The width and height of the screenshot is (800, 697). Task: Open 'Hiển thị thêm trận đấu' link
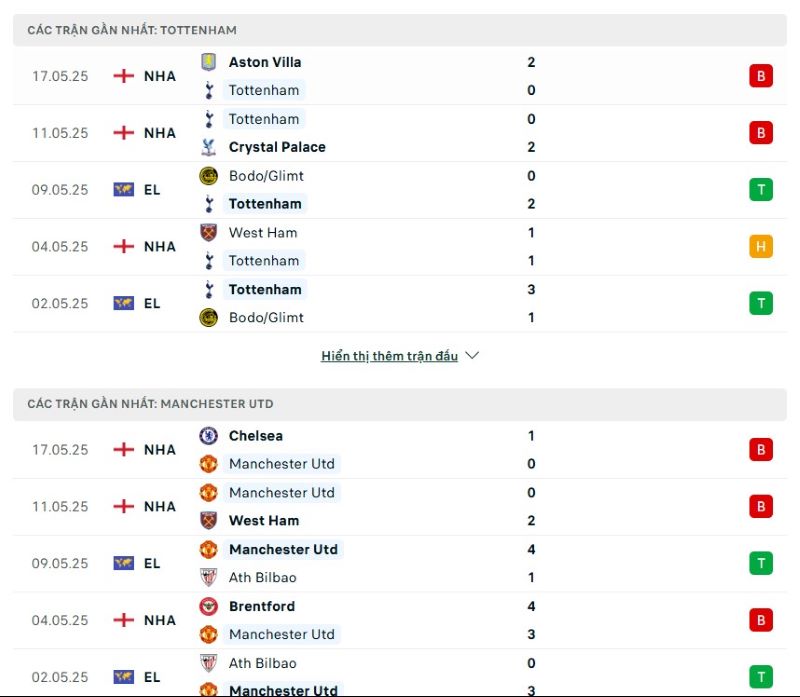[389, 356]
